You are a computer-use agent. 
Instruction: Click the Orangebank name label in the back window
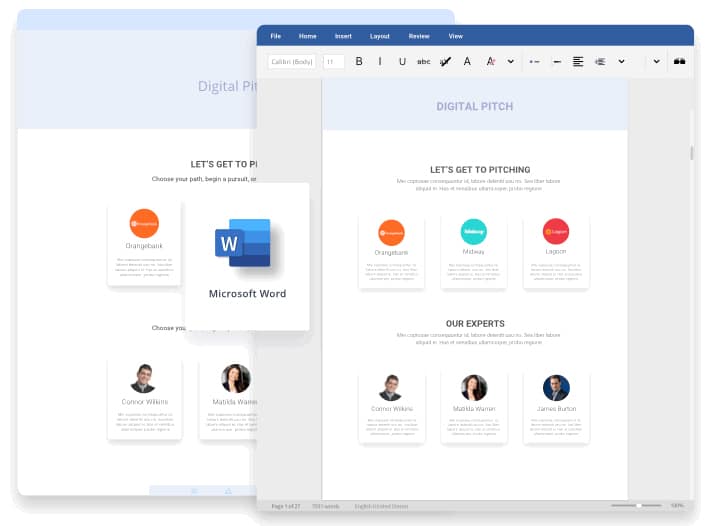pyautogui.click(x=144, y=246)
